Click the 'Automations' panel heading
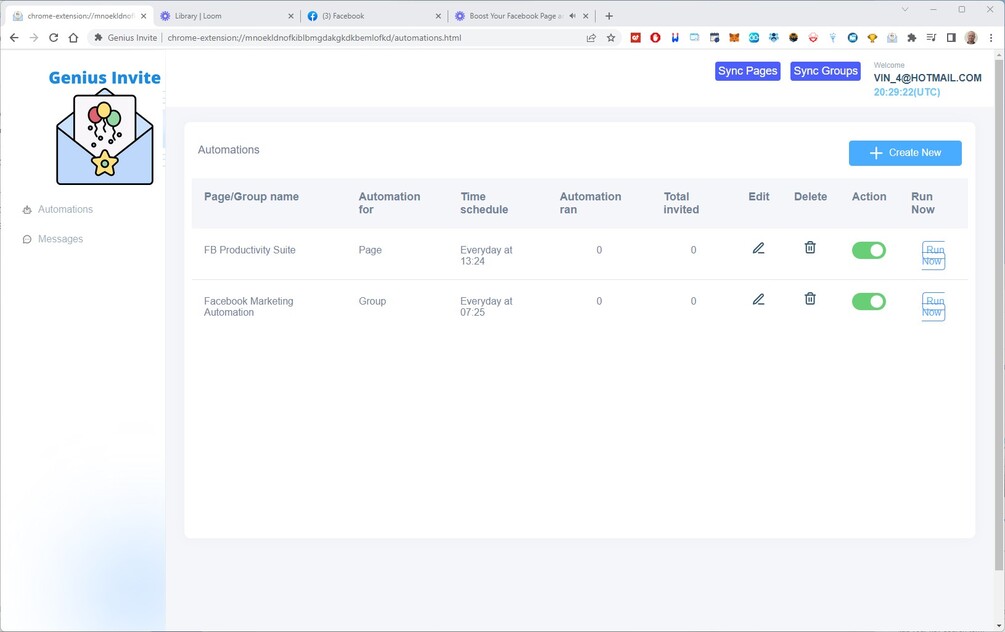The height and width of the screenshot is (632, 1005). pyautogui.click(x=229, y=150)
